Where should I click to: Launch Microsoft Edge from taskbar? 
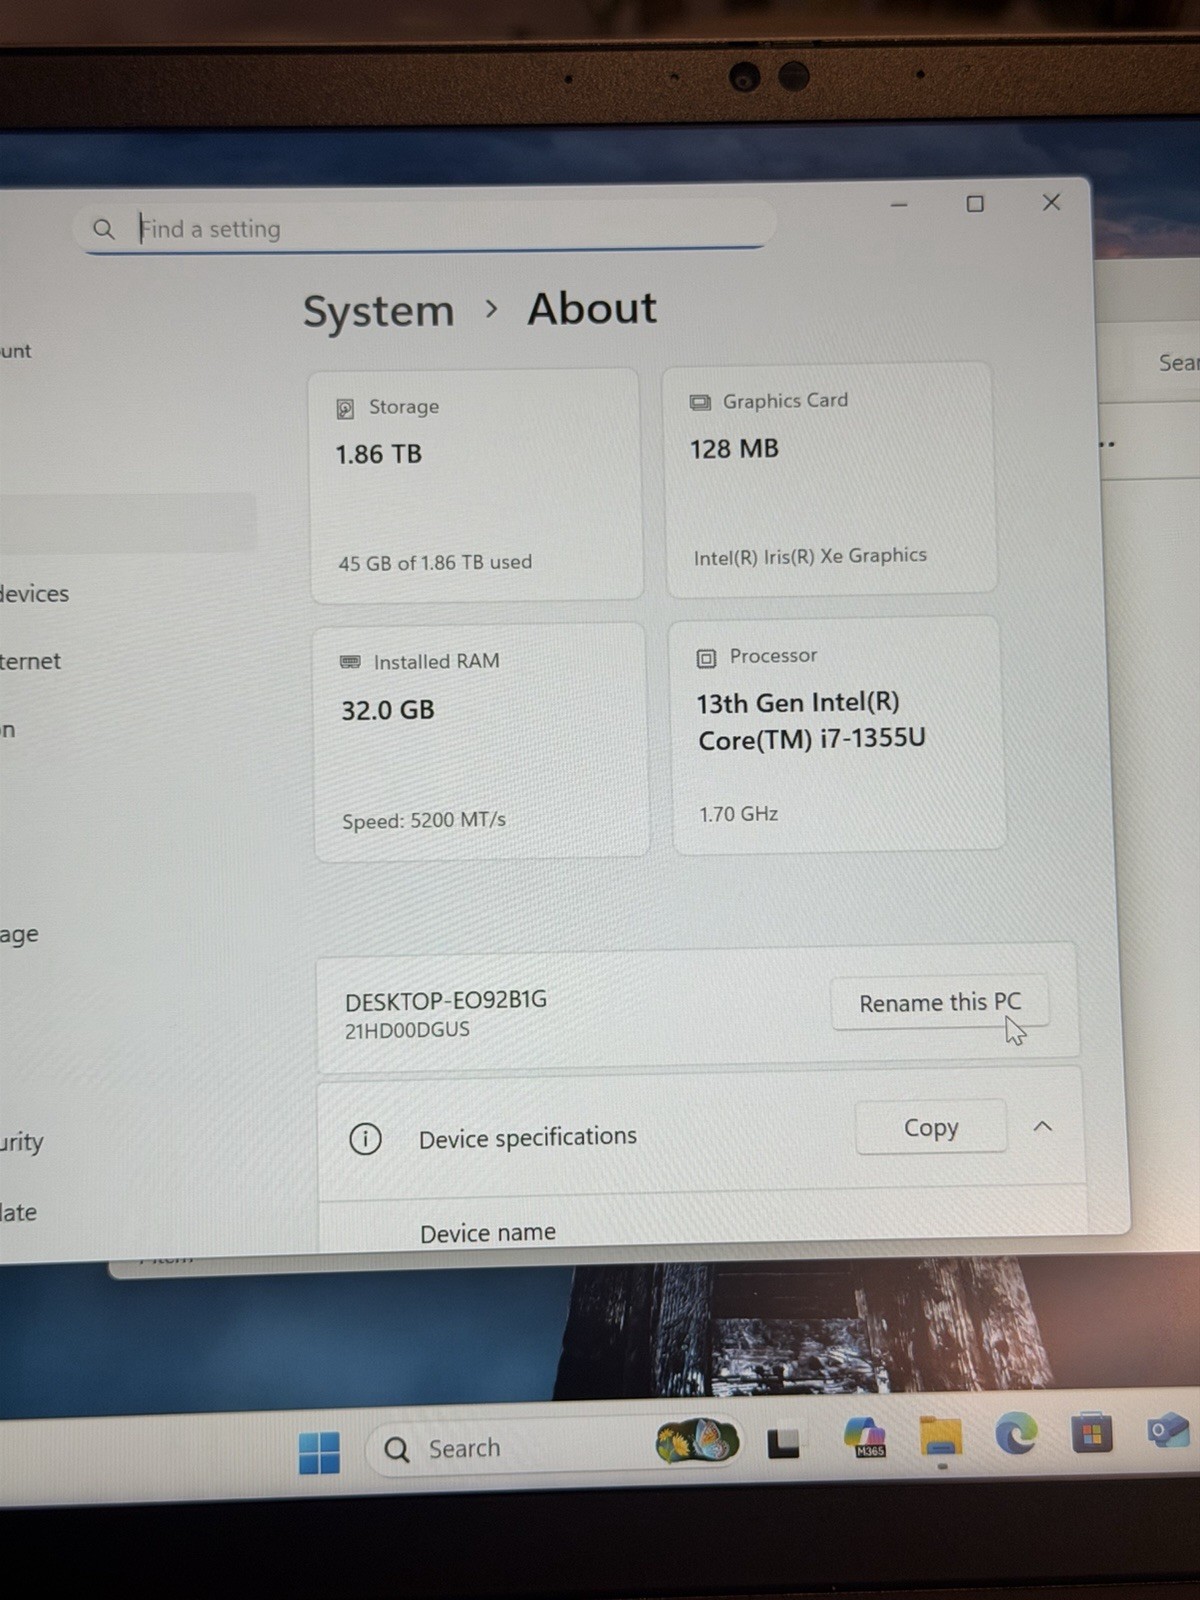point(1017,1435)
